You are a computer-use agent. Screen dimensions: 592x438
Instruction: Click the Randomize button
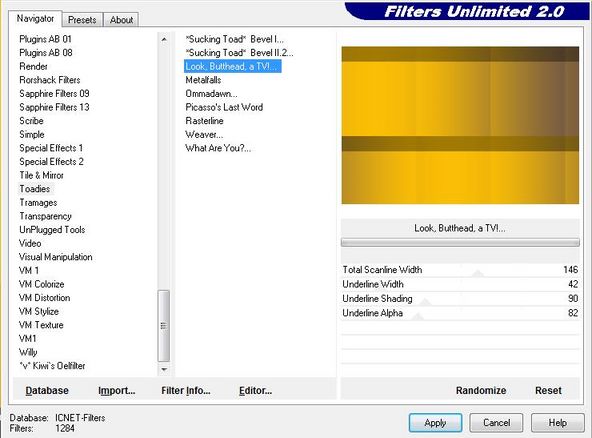481,390
